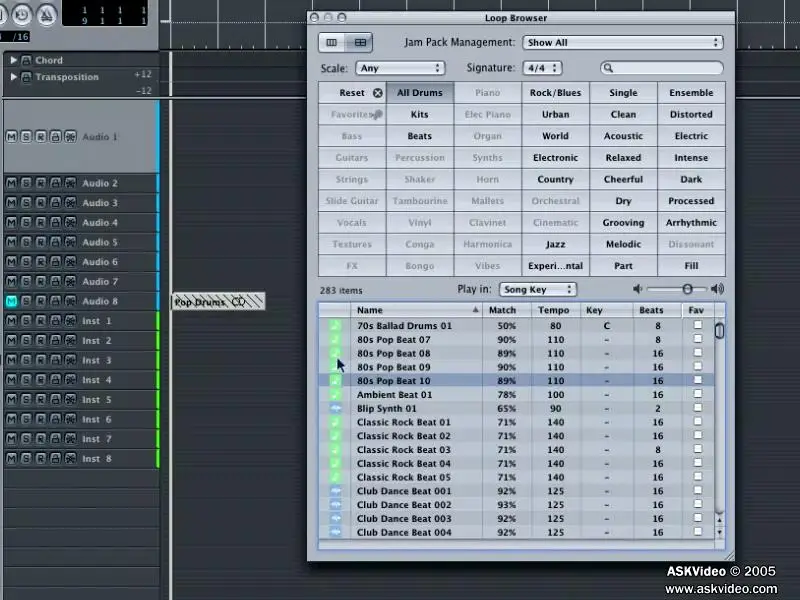Click the search magnifier icon in Loop Browser

(x=608, y=68)
